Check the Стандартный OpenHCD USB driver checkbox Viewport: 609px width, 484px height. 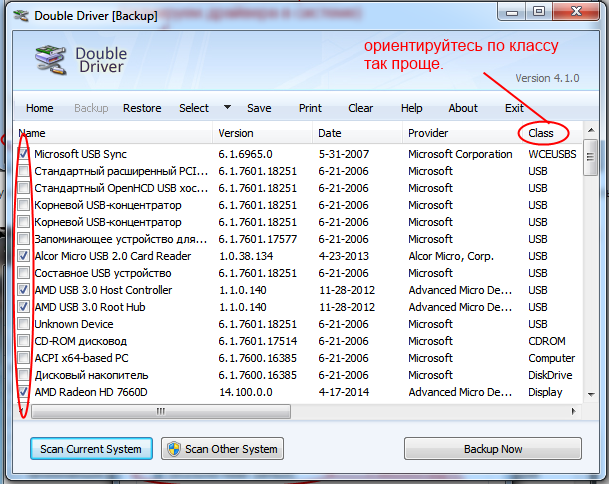(x=24, y=188)
